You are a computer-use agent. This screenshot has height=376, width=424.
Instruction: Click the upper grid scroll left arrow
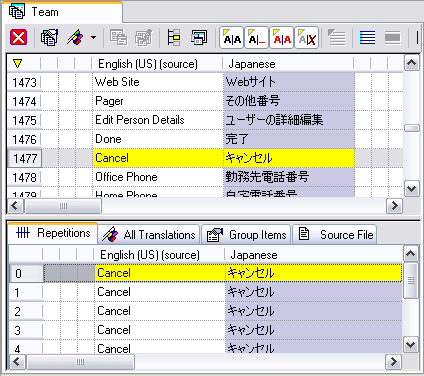coord(15,206)
